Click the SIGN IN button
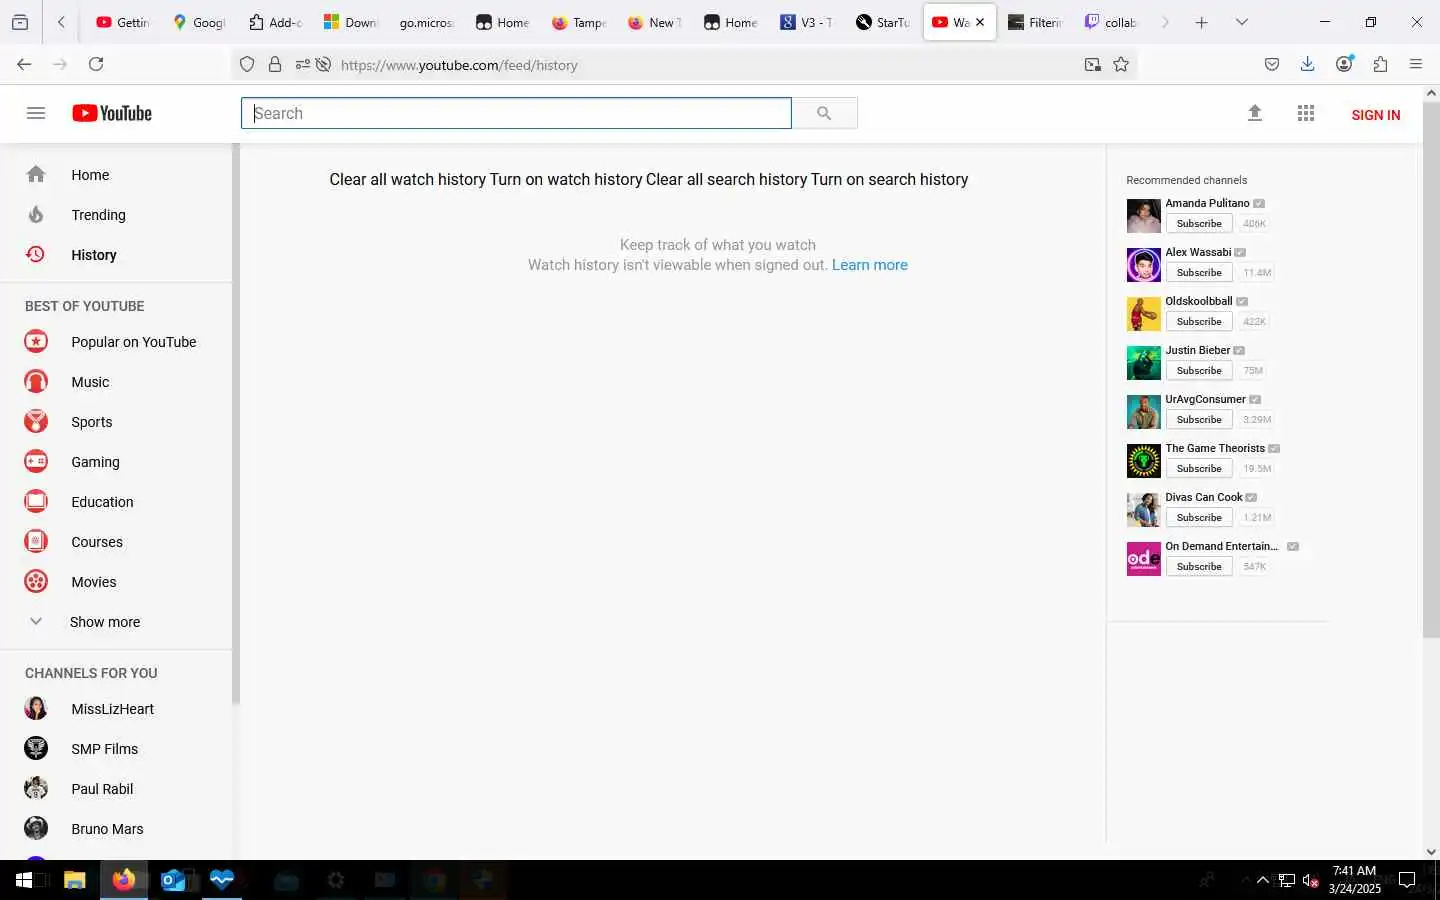Viewport: 1440px width, 900px height. (x=1376, y=115)
